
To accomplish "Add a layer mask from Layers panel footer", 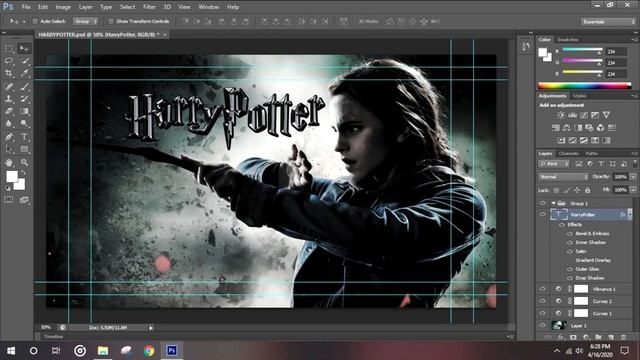I will tap(573, 337).
